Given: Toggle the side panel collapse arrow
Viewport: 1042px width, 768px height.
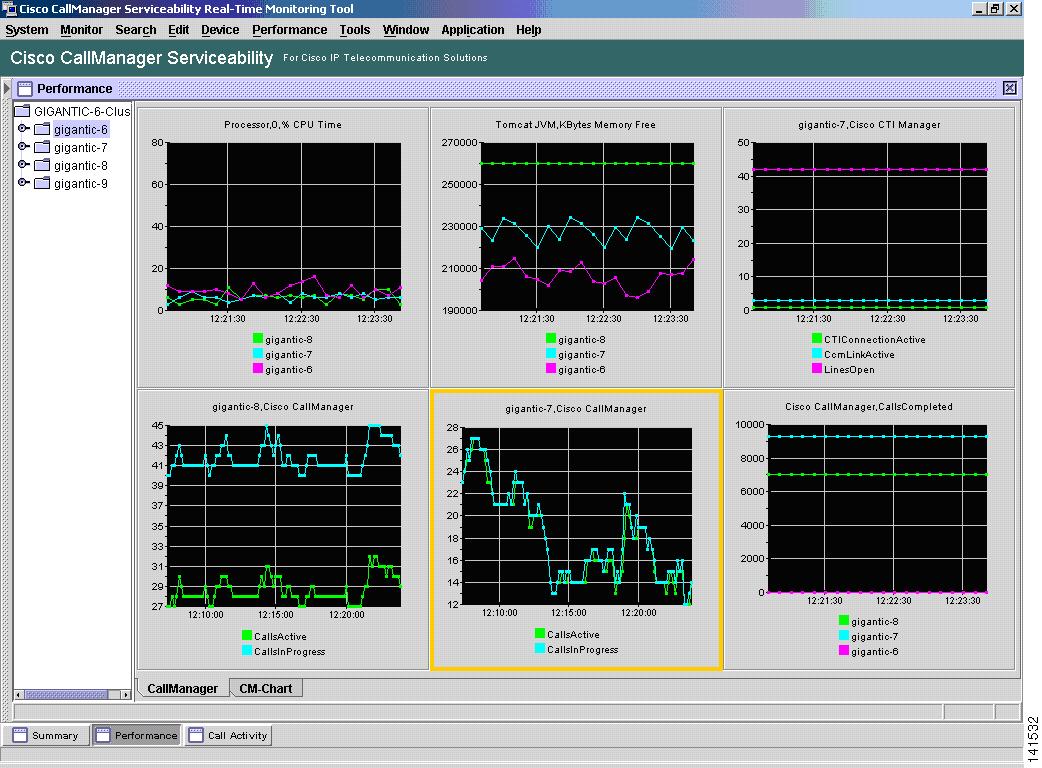Looking at the screenshot, I should tap(7, 88).
